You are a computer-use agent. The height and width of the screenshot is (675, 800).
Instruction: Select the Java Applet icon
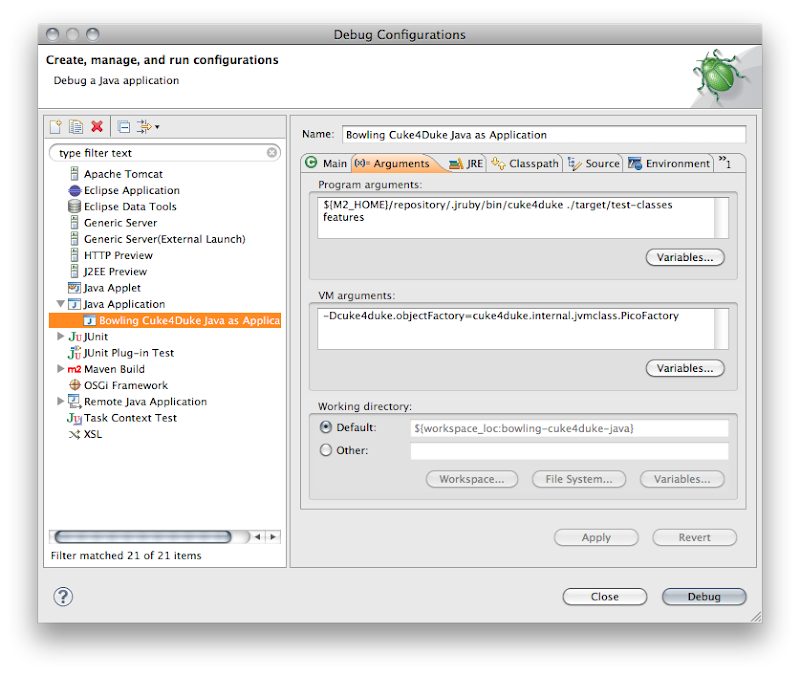click(74, 288)
